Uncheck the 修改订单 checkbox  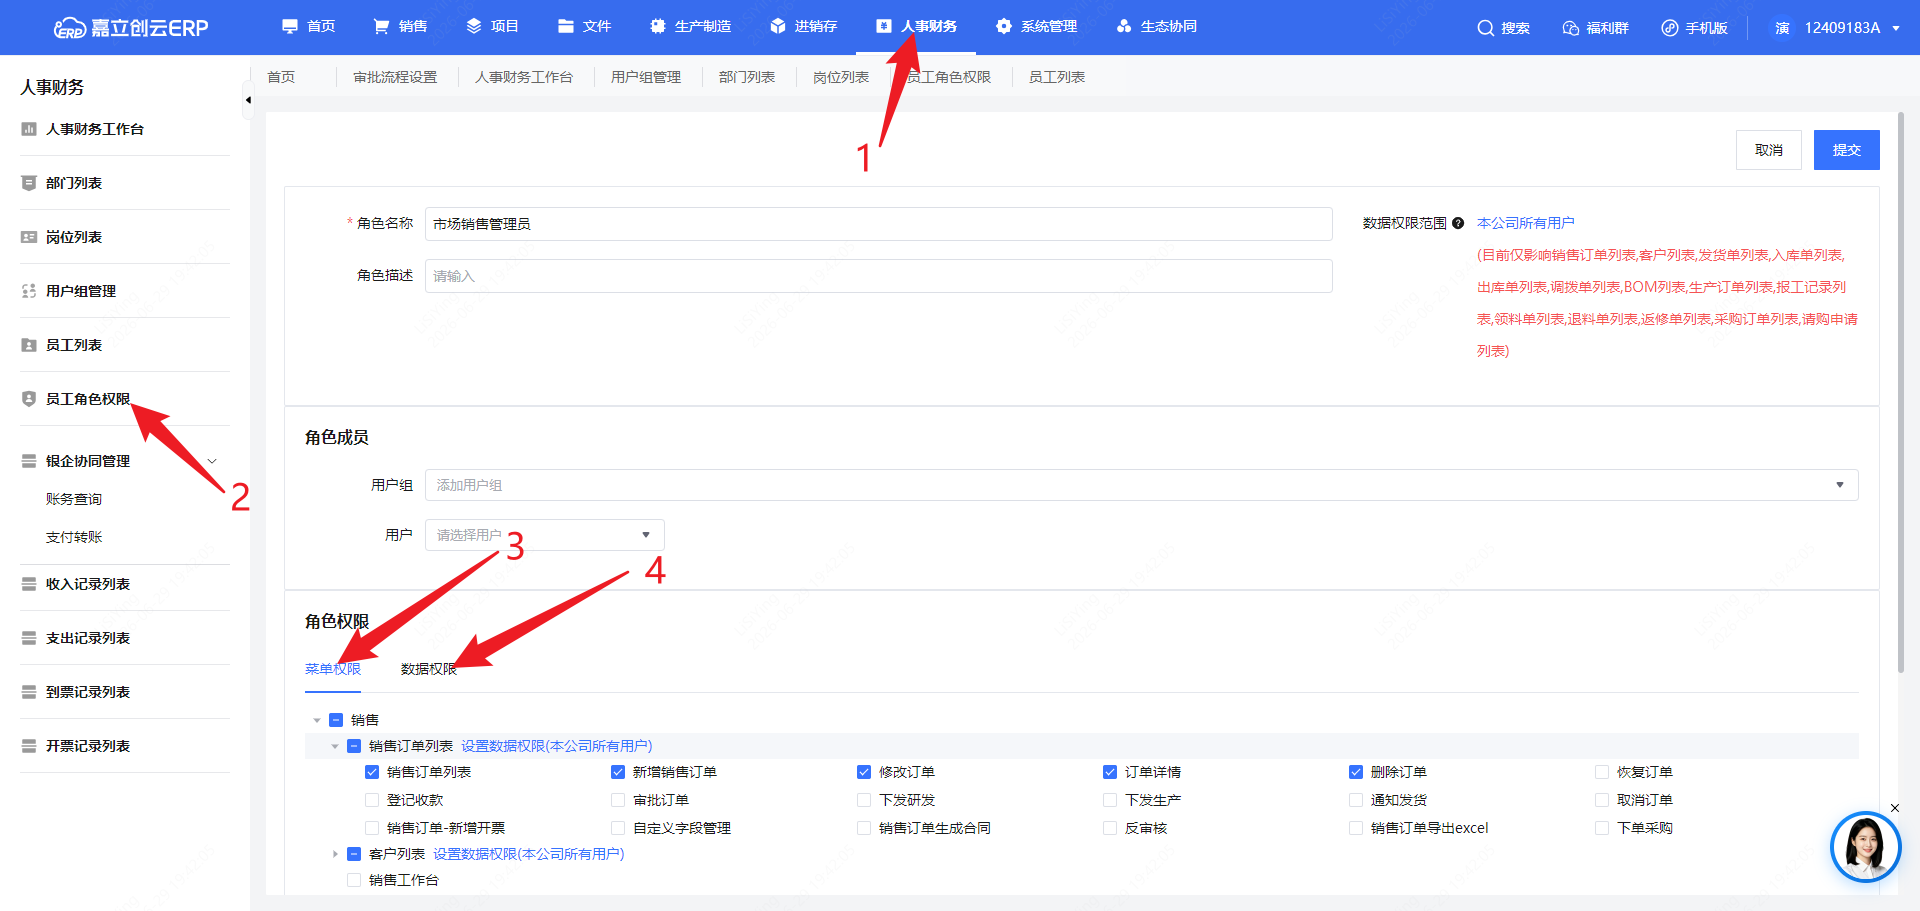point(864,772)
